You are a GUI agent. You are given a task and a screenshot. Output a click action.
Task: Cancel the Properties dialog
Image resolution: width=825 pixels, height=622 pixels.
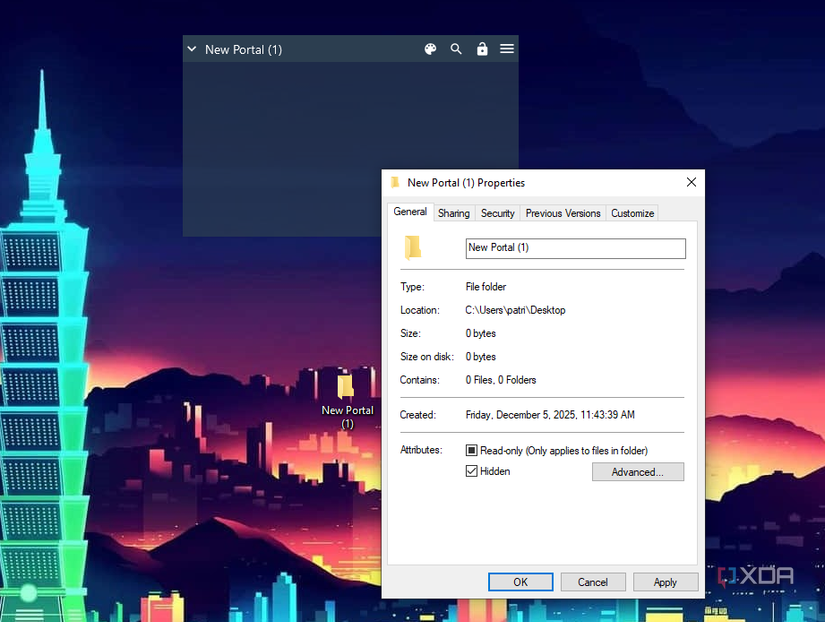pyautogui.click(x=593, y=582)
